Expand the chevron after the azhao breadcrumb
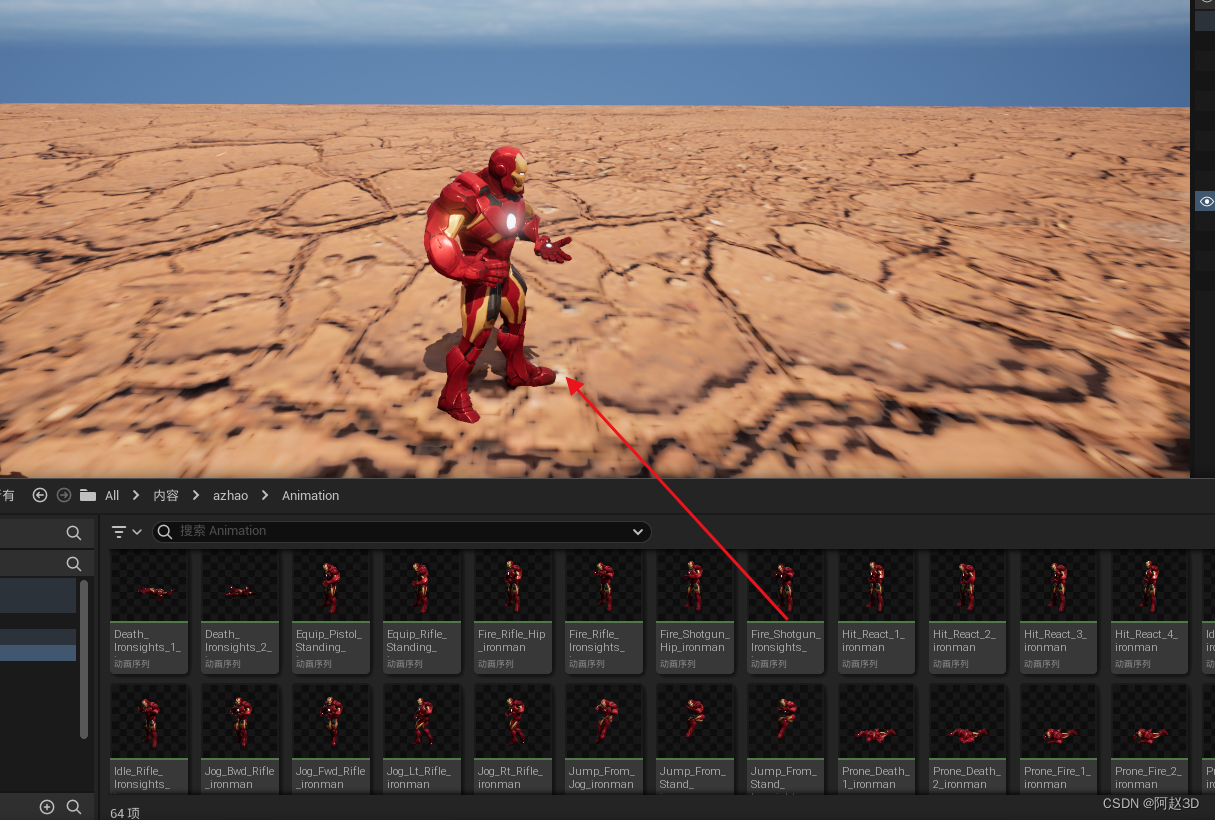Viewport: 1215px width, 820px height. [265, 495]
